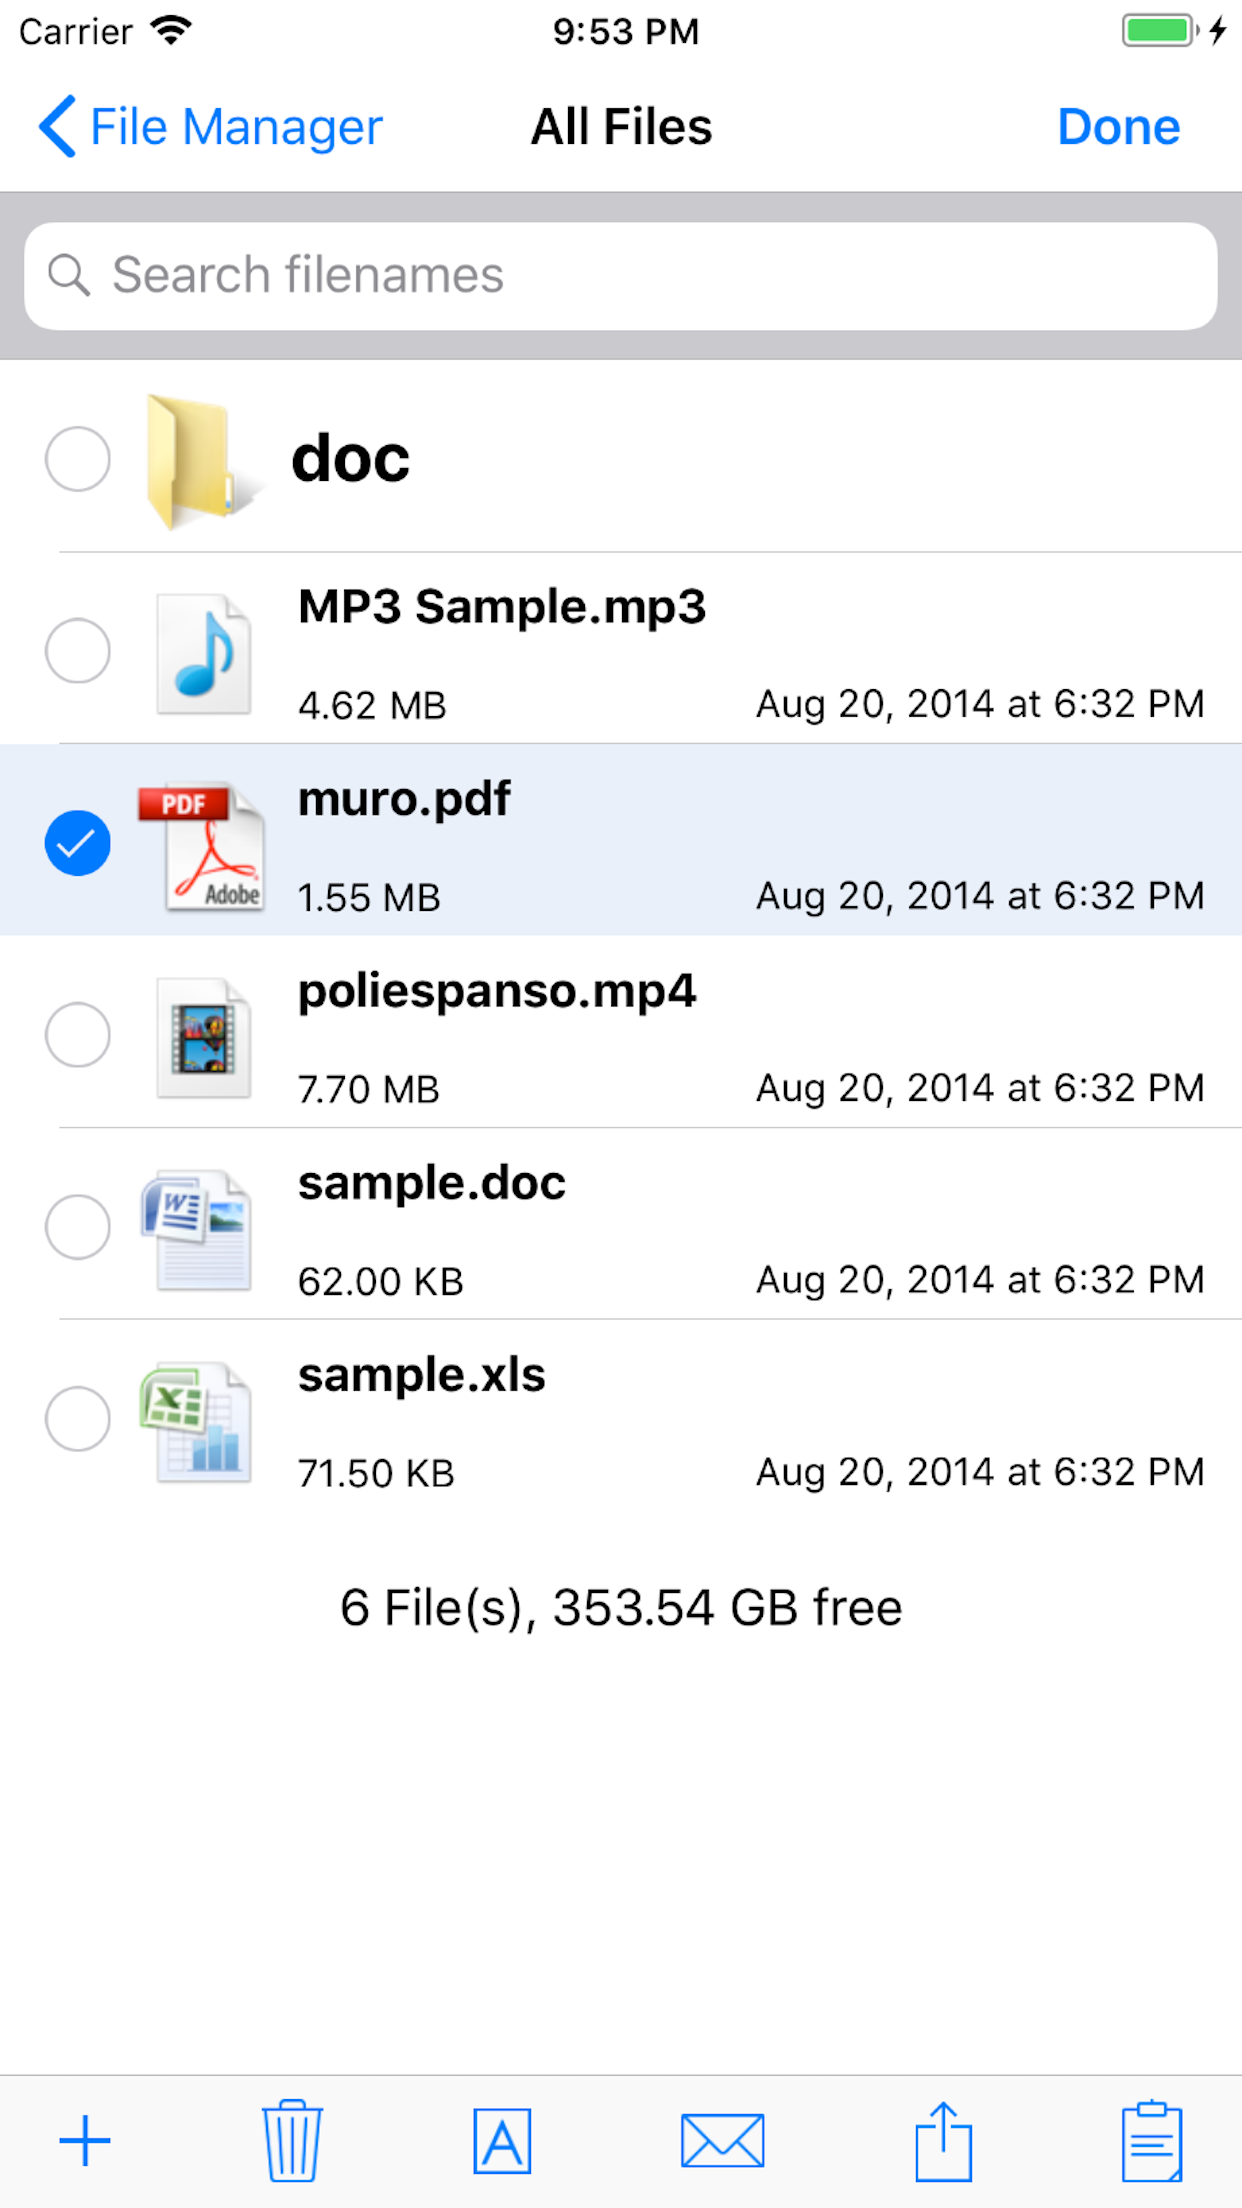Tap Done in the top right corner
1242x2208 pixels.
[x=1118, y=126]
